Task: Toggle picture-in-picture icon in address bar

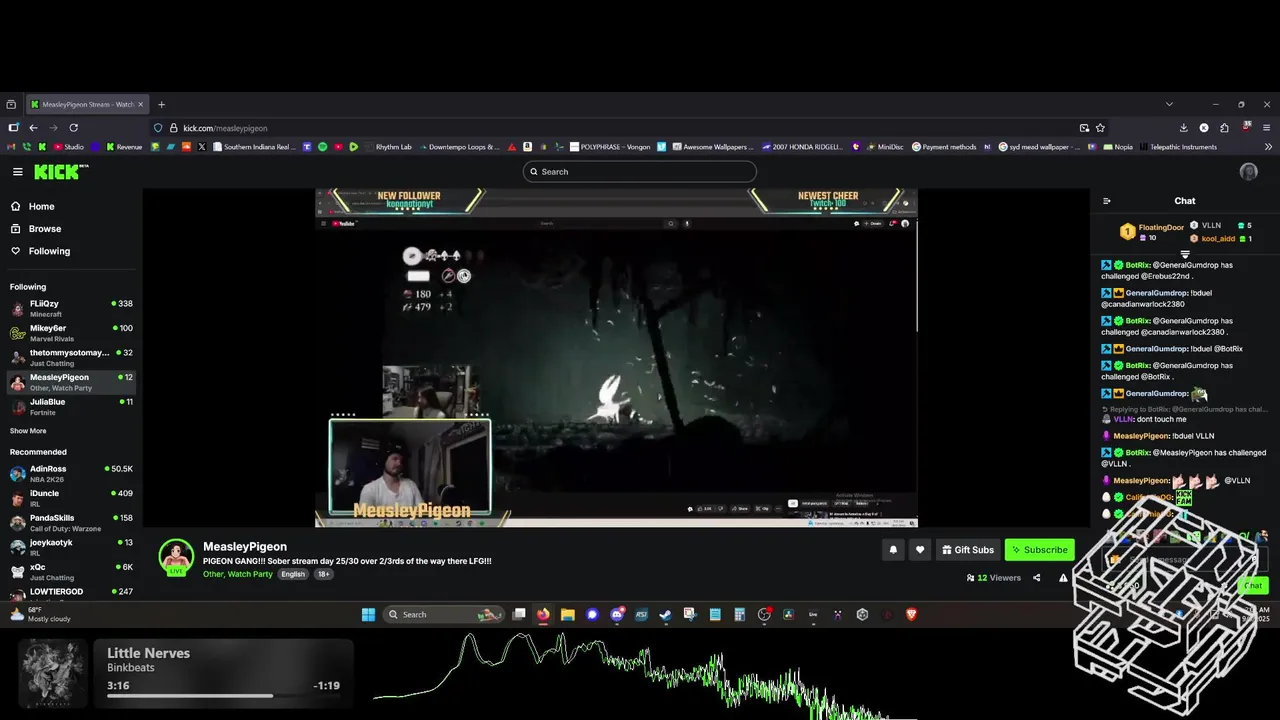Action: click(1084, 128)
